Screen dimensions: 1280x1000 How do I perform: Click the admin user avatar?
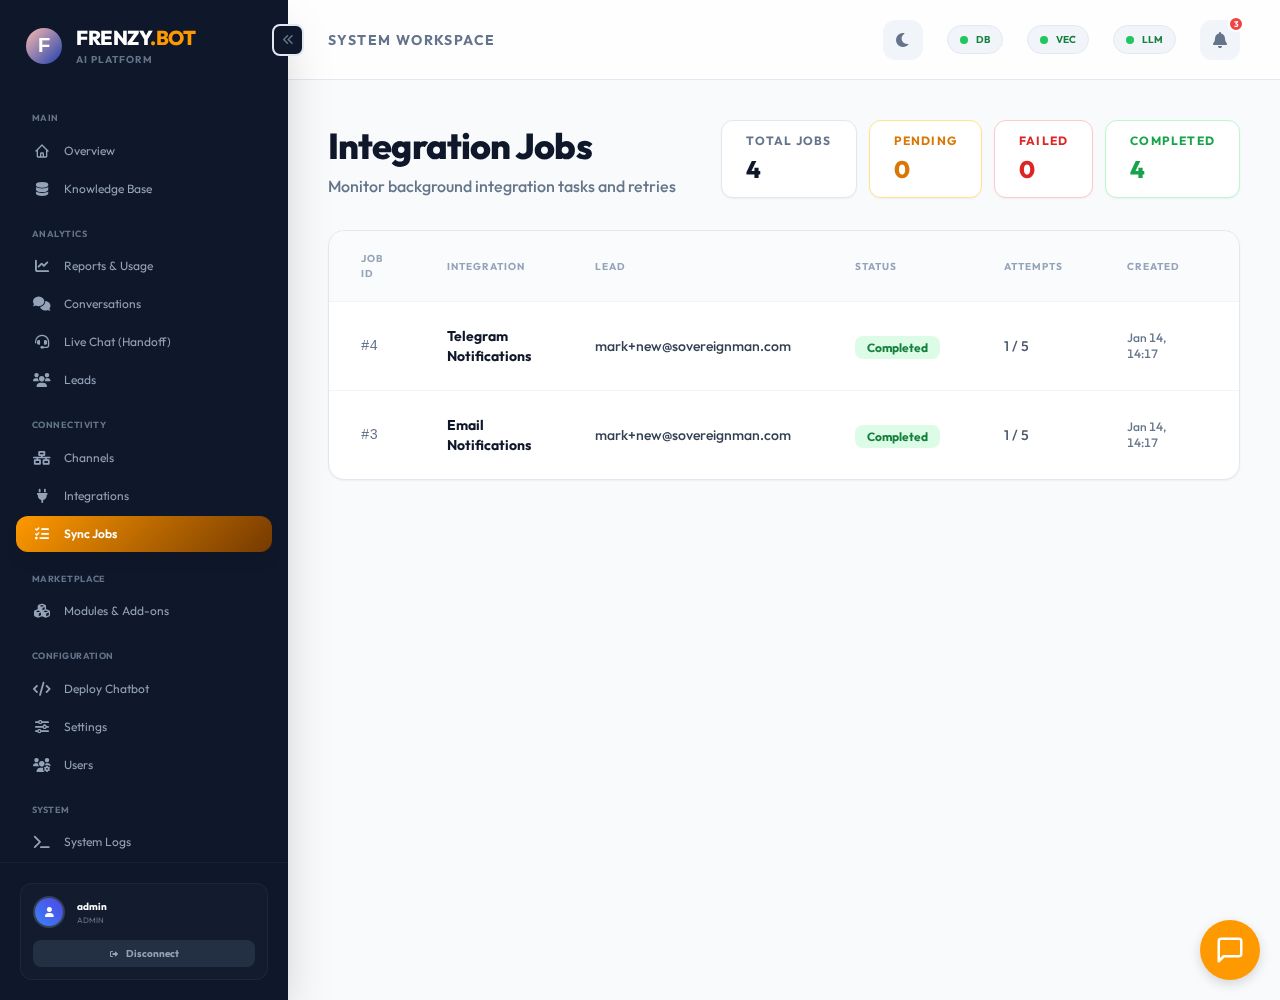[x=49, y=912]
